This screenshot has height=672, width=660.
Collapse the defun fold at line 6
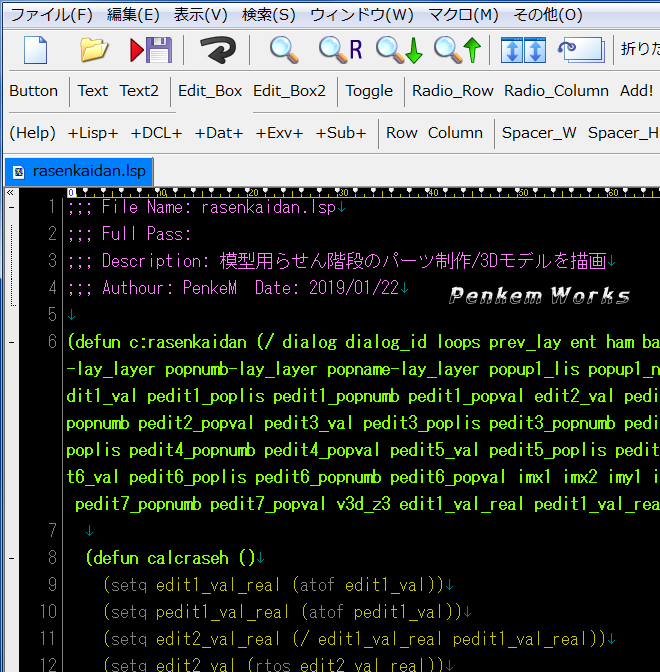[12, 342]
